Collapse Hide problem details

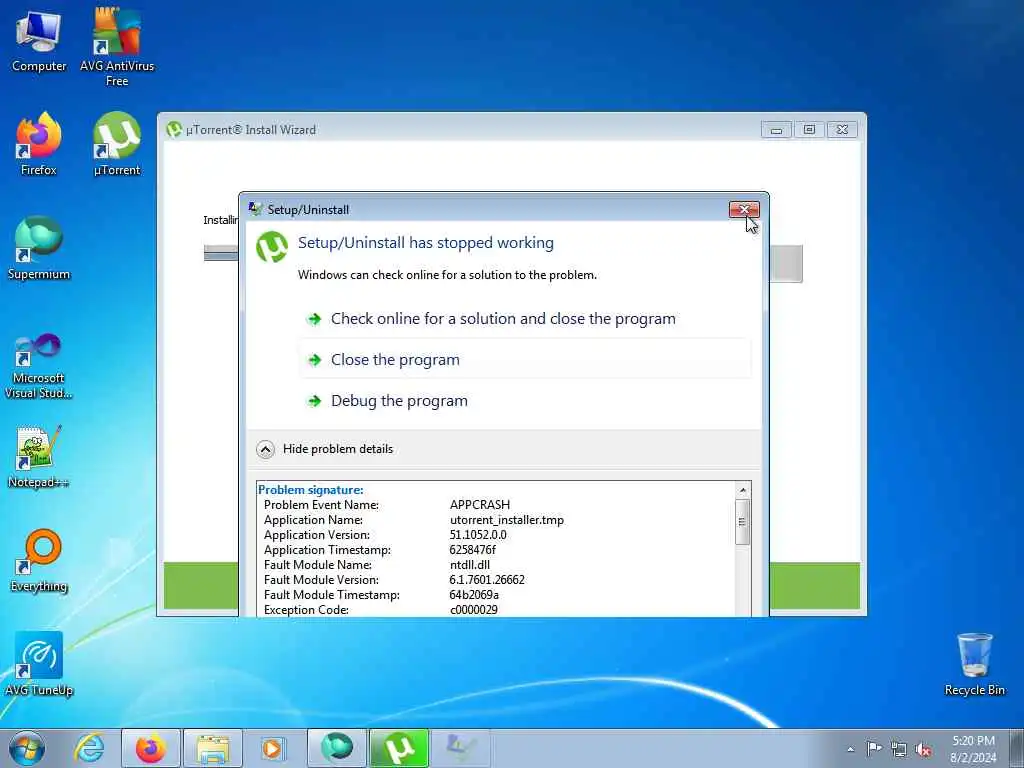pyautogui.click(x=325, y=449)
